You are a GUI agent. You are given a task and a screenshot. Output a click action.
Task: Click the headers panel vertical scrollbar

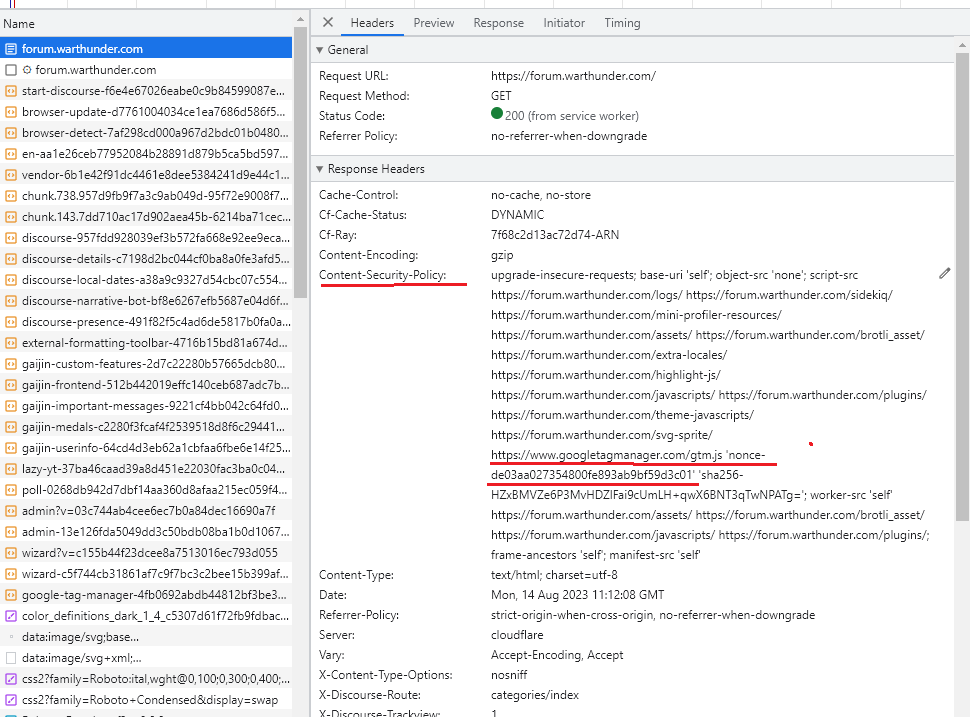point(962,286)
